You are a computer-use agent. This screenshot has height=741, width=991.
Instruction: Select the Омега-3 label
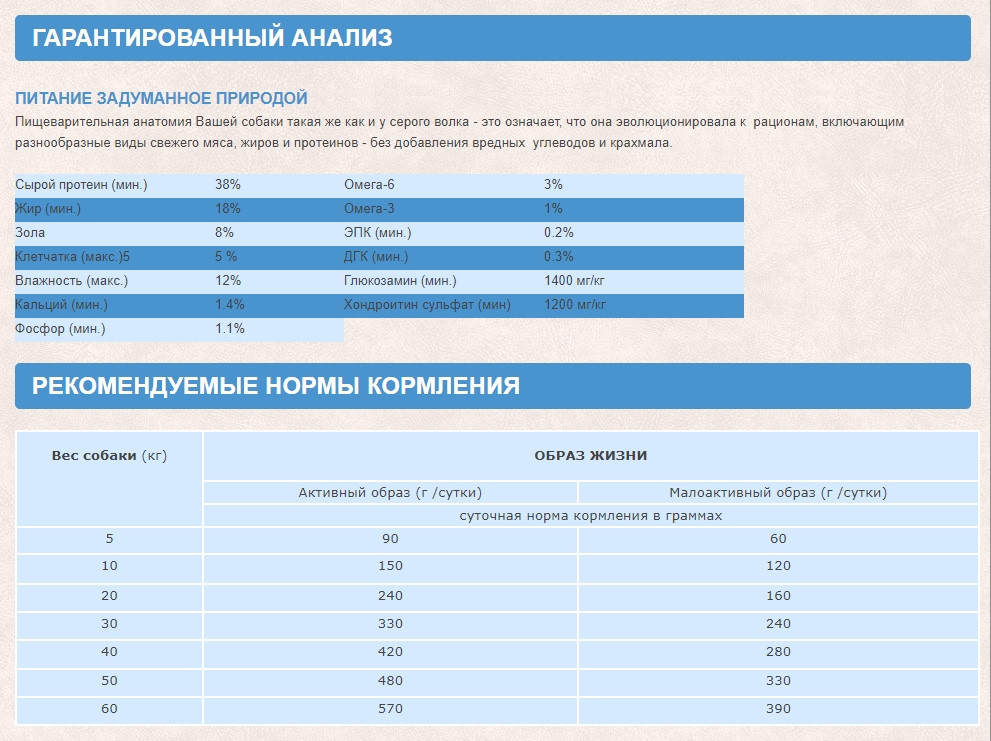tap(369, 209)
